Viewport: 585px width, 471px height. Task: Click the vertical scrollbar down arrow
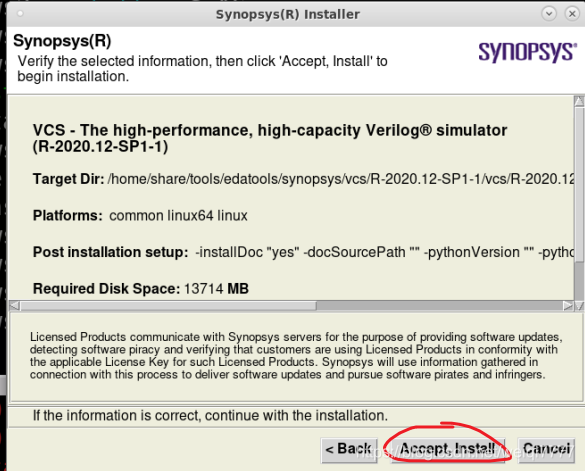tap(579, 306)
